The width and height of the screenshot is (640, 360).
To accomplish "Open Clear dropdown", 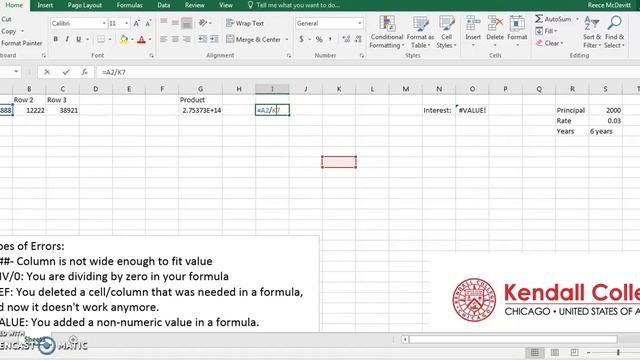I will (x=549, y=43).
